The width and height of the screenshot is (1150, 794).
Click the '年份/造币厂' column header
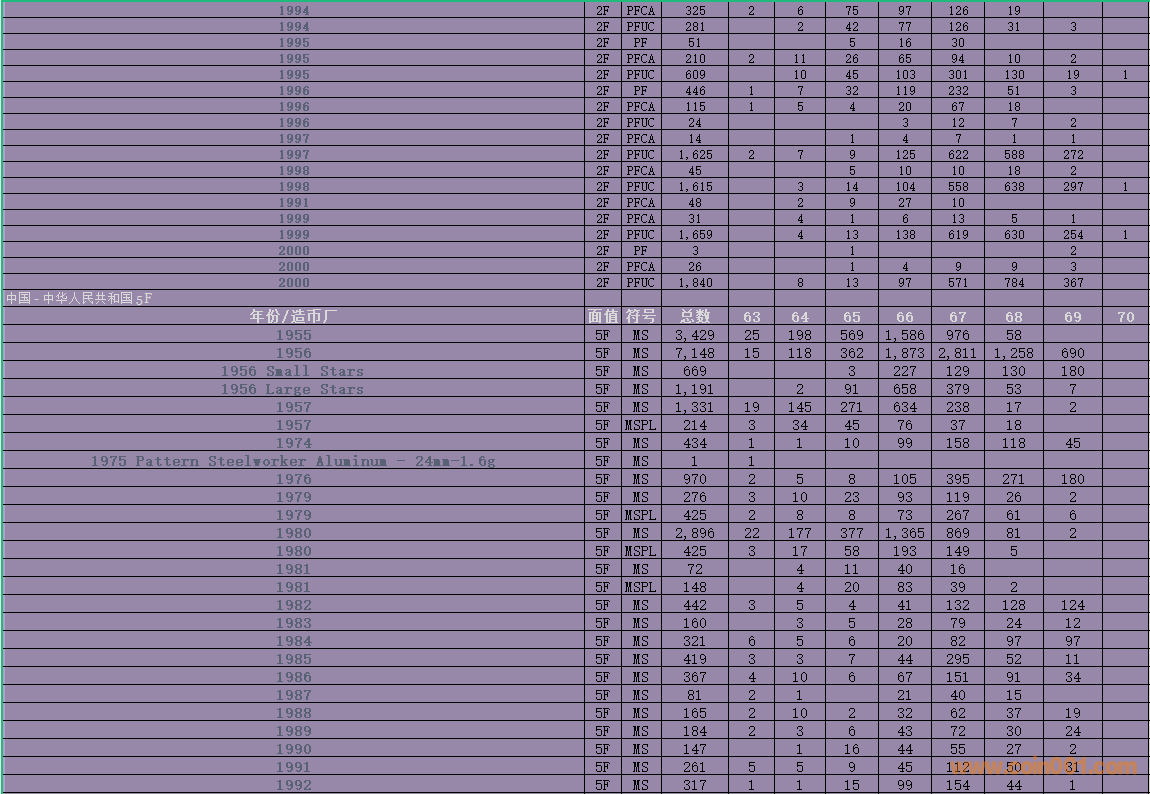(293, 316)
